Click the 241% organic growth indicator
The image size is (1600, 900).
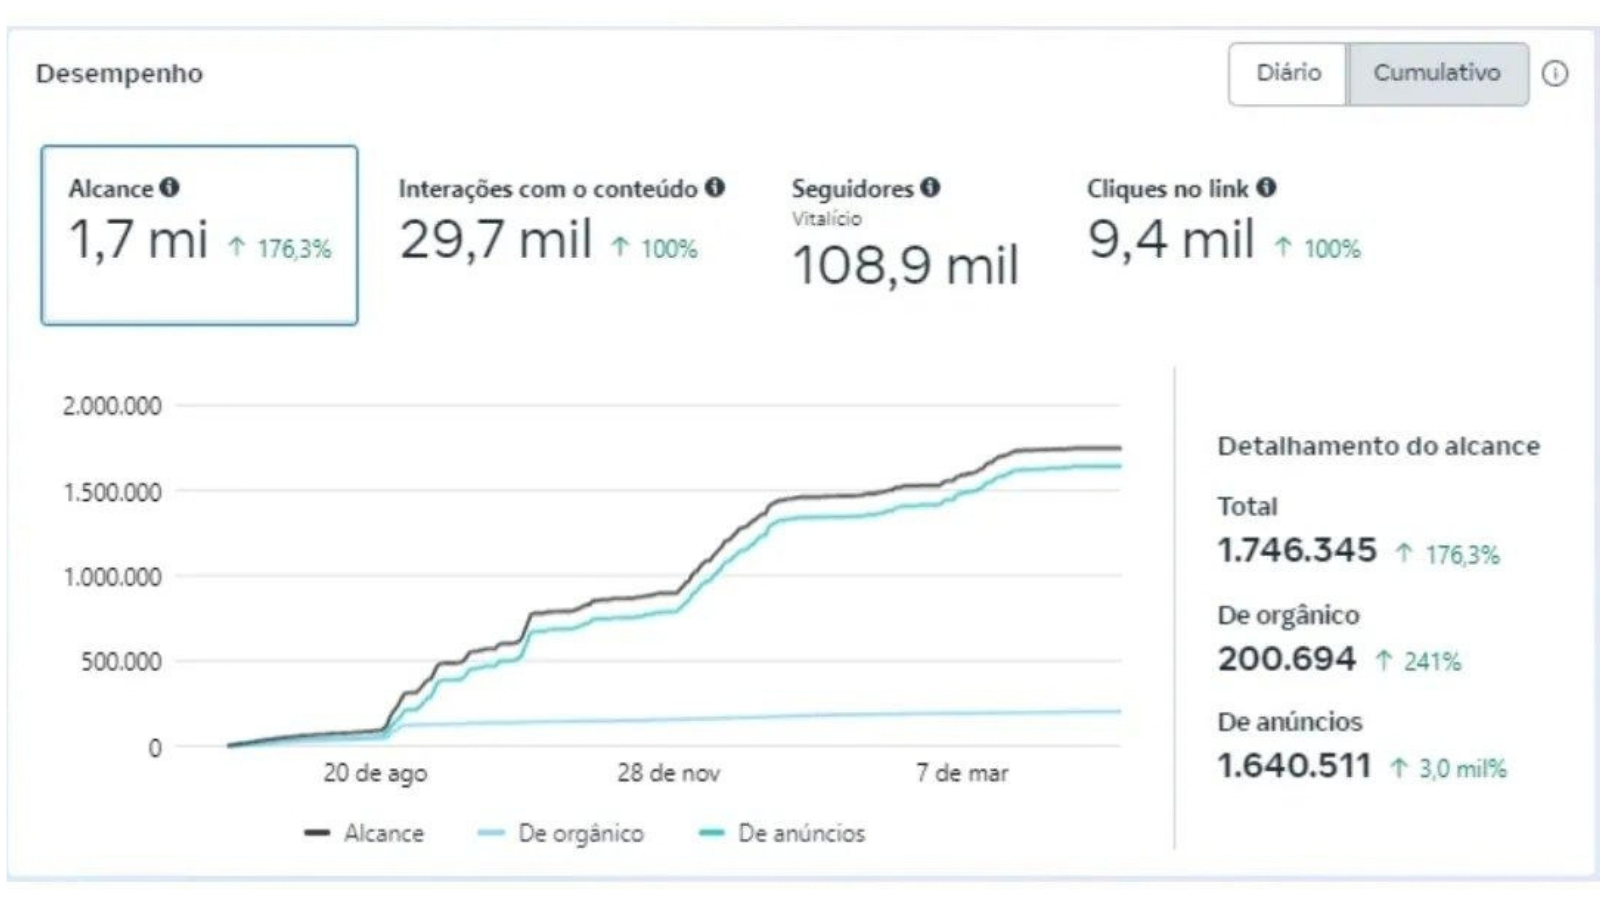1418,661
